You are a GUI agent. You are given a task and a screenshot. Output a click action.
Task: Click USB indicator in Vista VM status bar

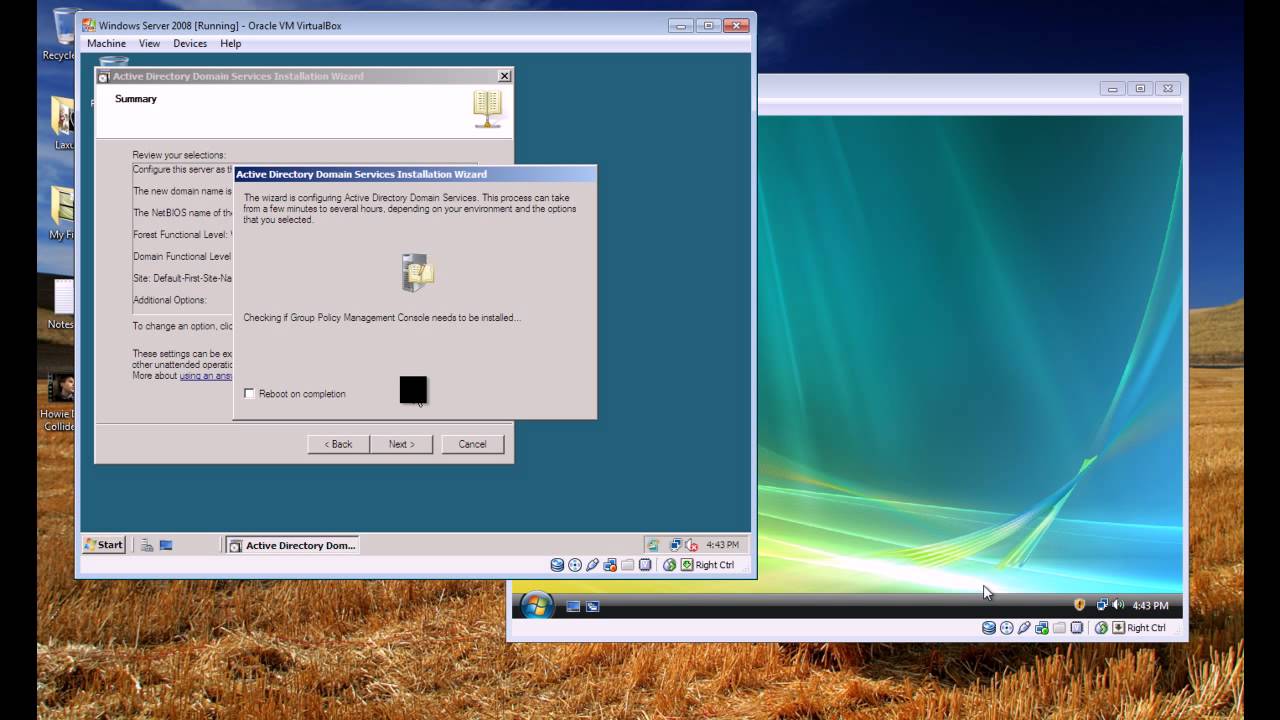(x=1024, y=628)
